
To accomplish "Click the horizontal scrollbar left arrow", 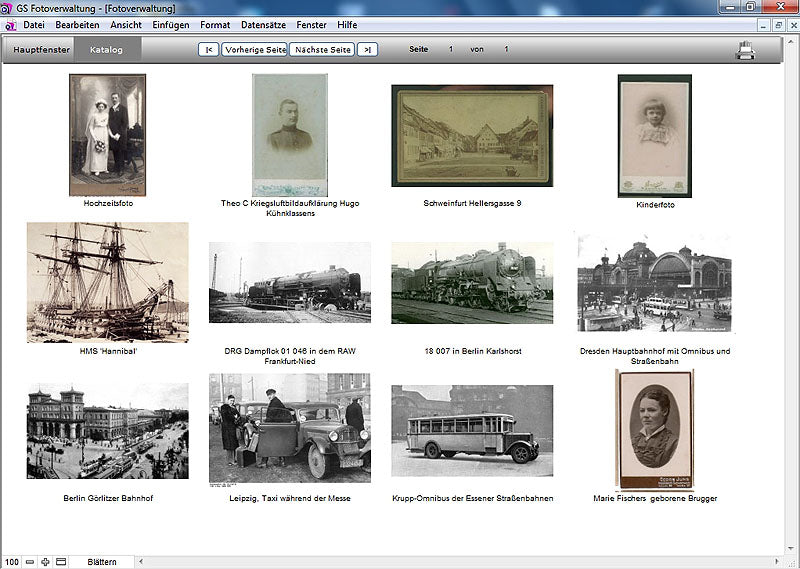I will point(142,562).
